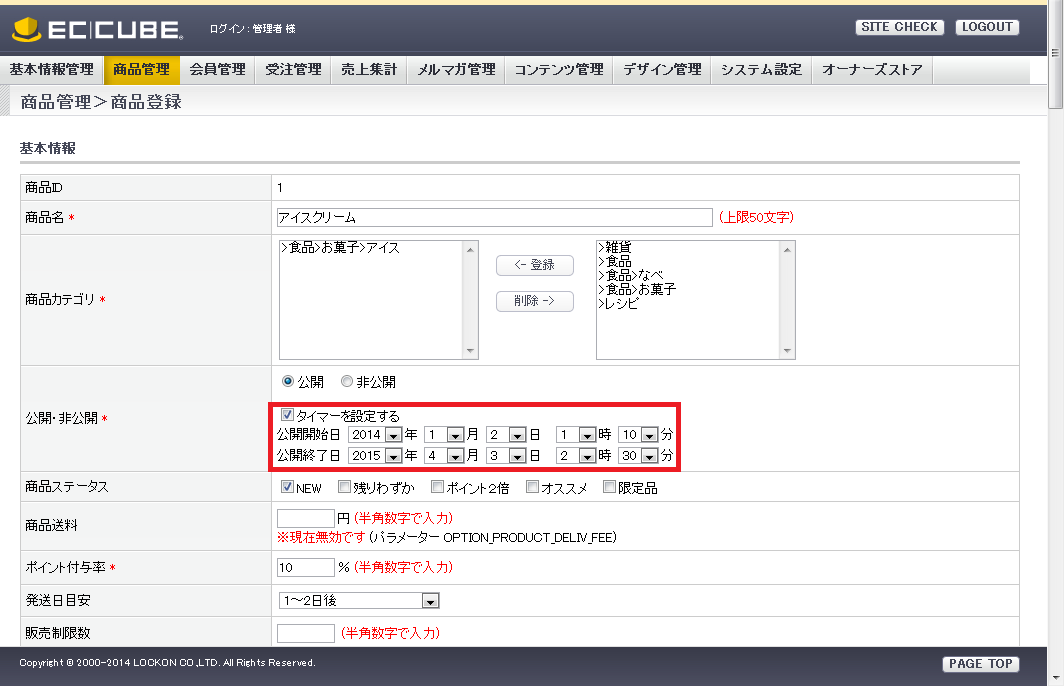This screenshot has height=686, width=1064.
Task: Open 公開終了日 hour dropdown
Action: [576, 456]
